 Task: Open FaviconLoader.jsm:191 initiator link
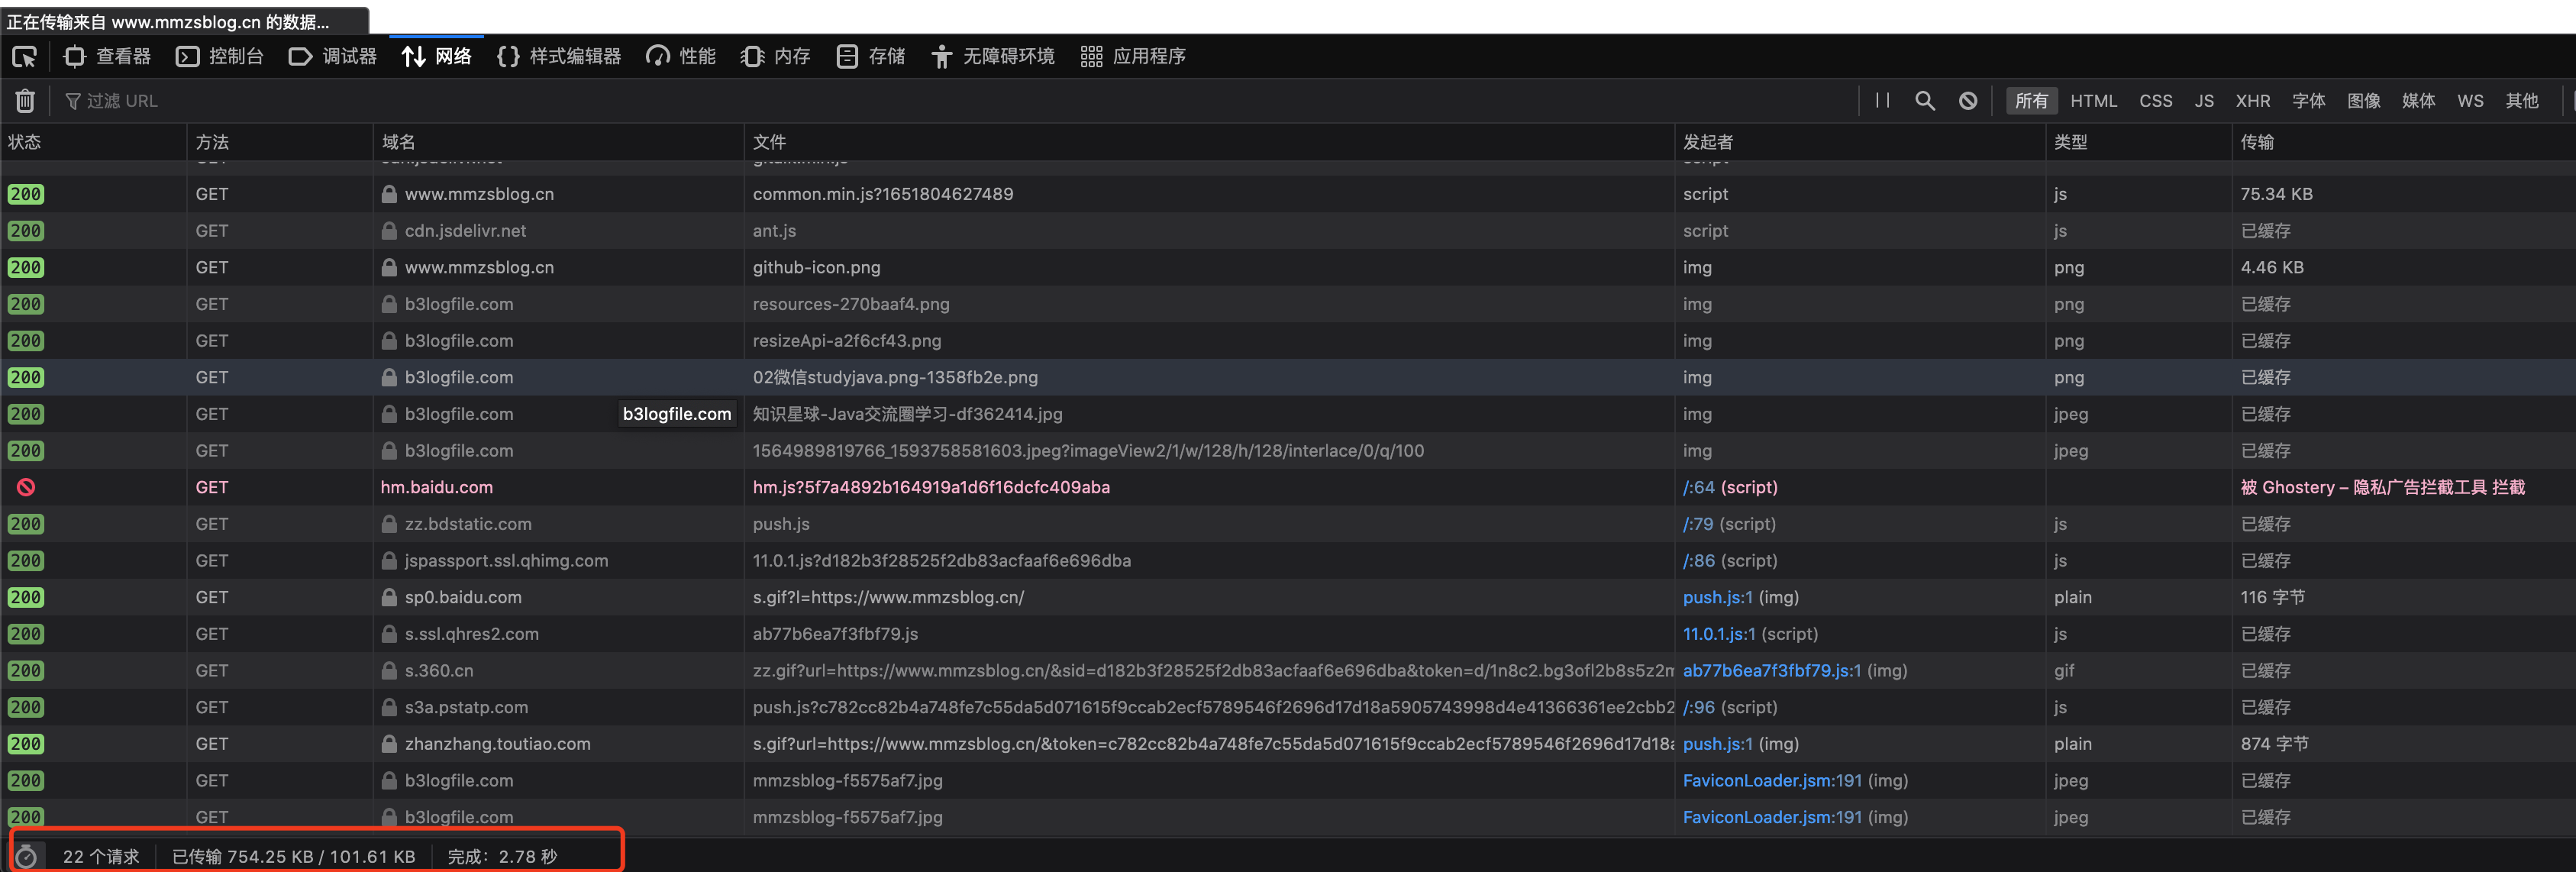(x=1771, y=780)
